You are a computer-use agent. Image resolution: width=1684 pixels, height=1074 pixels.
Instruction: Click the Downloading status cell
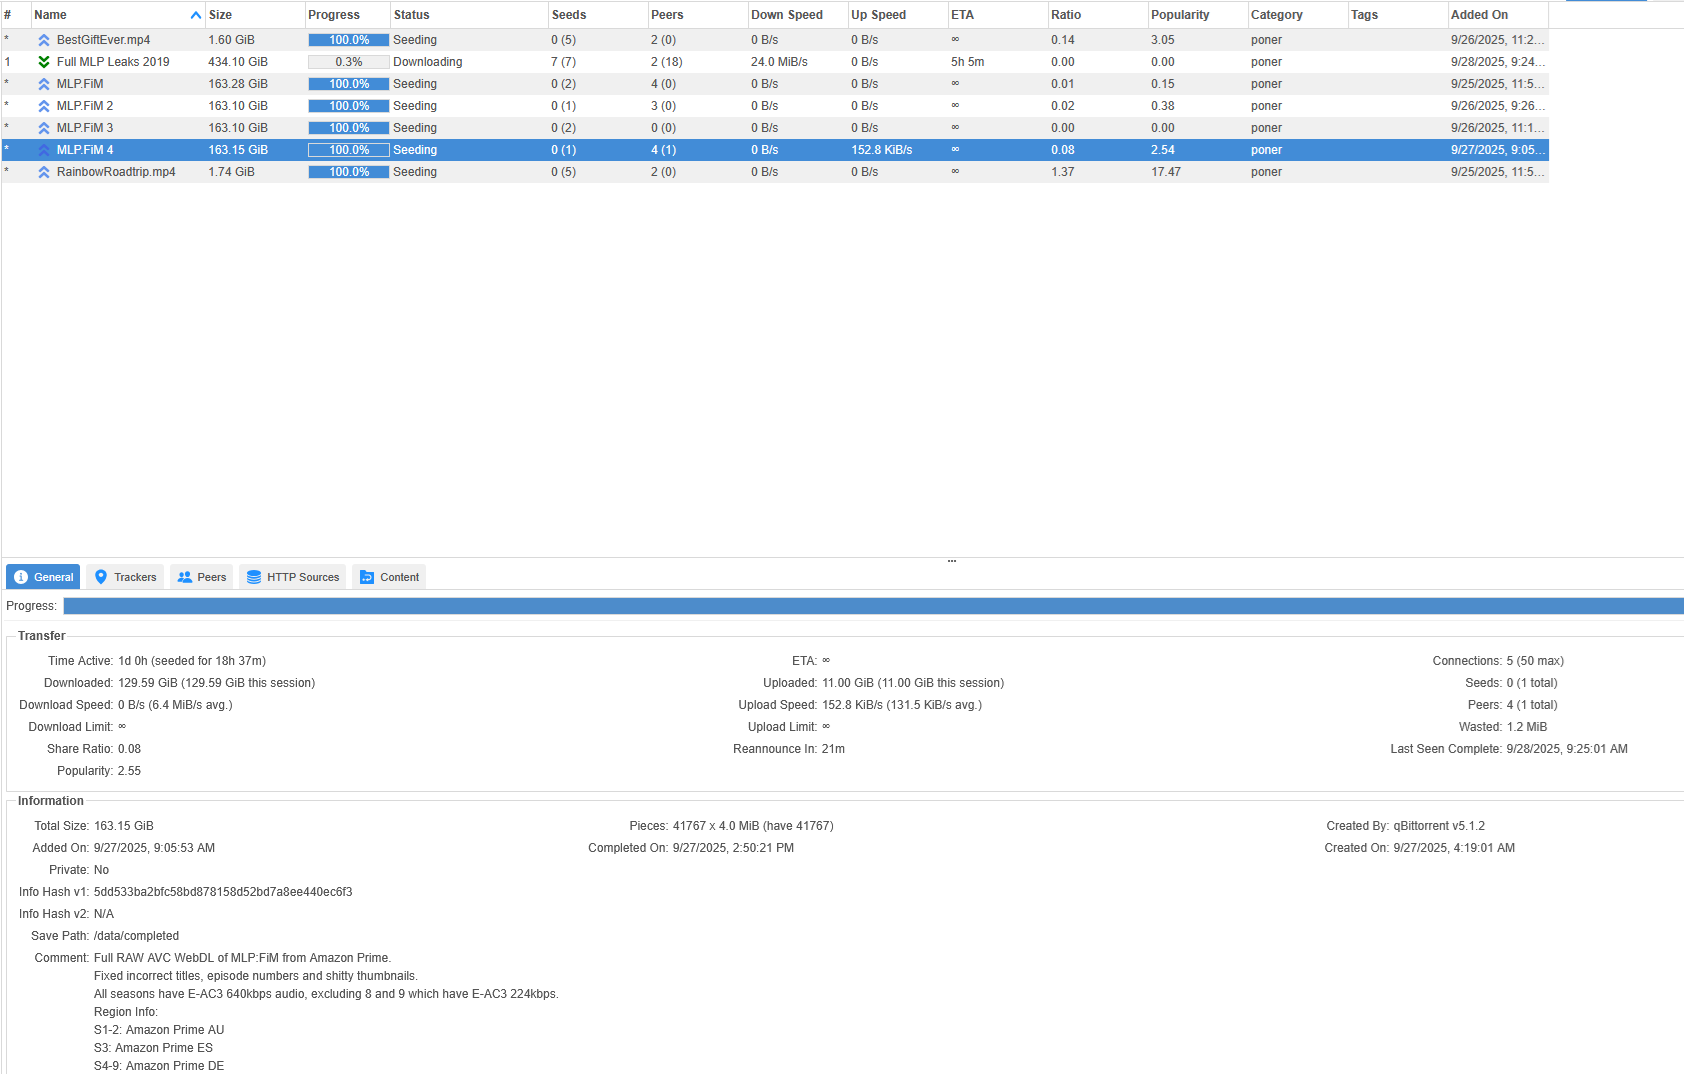[x=427, y=62]
